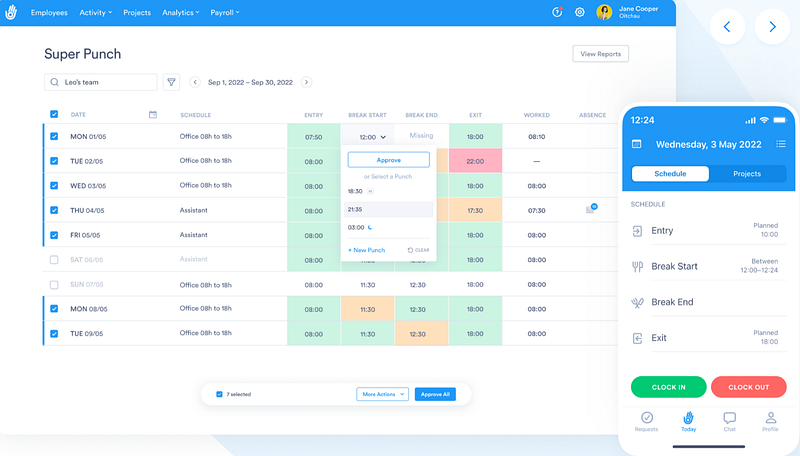Open the Analytics menu dropdown
Image resolution: width=800 pixels, height=456 pixels.
(181, 13)
